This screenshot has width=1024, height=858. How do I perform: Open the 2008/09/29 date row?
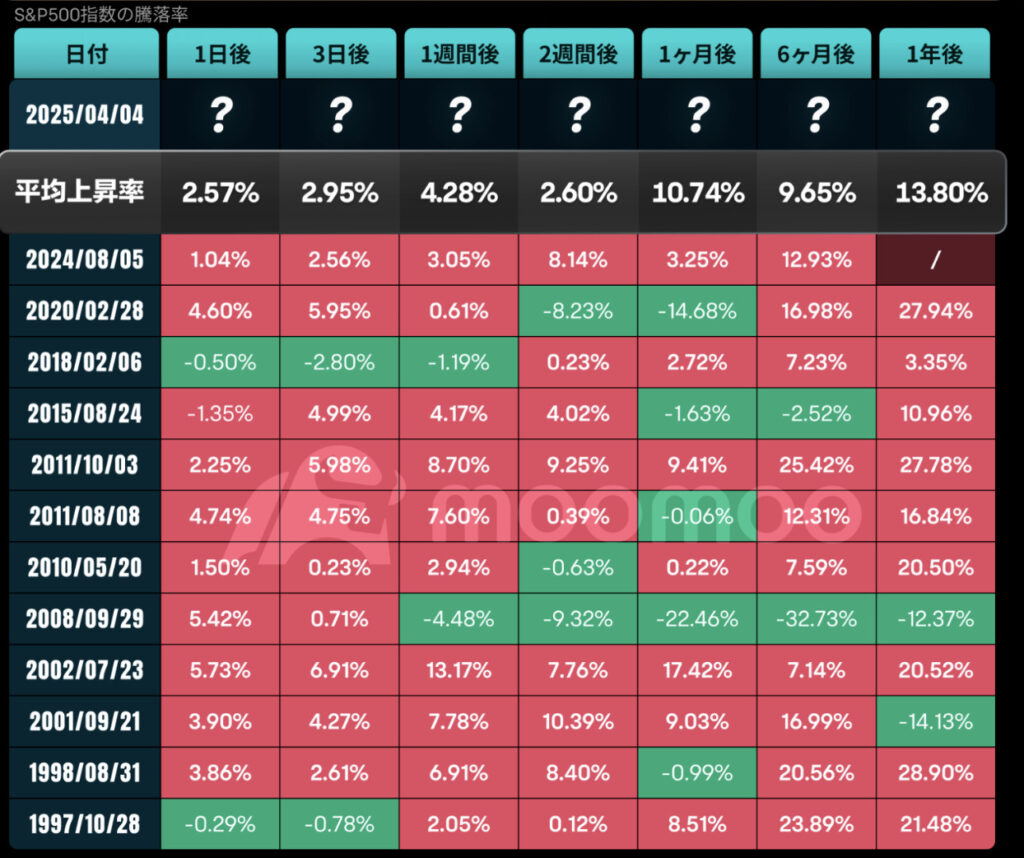click(x=85, y=619)
